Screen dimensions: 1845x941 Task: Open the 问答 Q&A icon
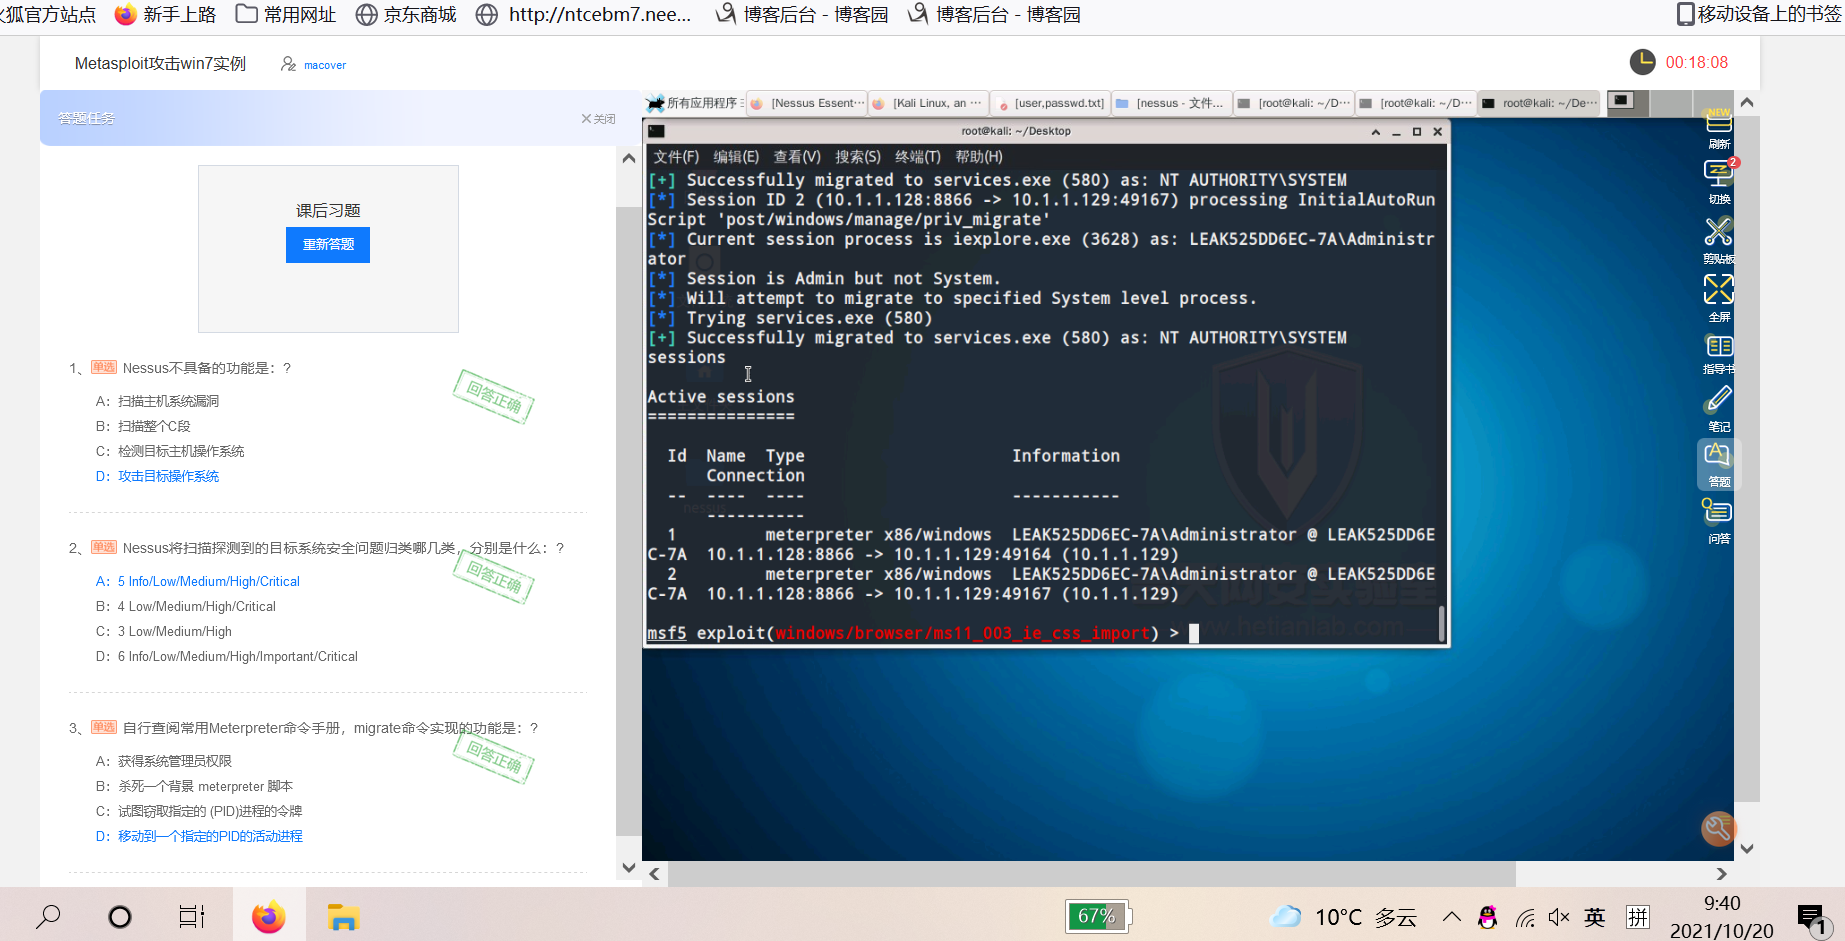pyautogui.click(x=1718, y=512)
